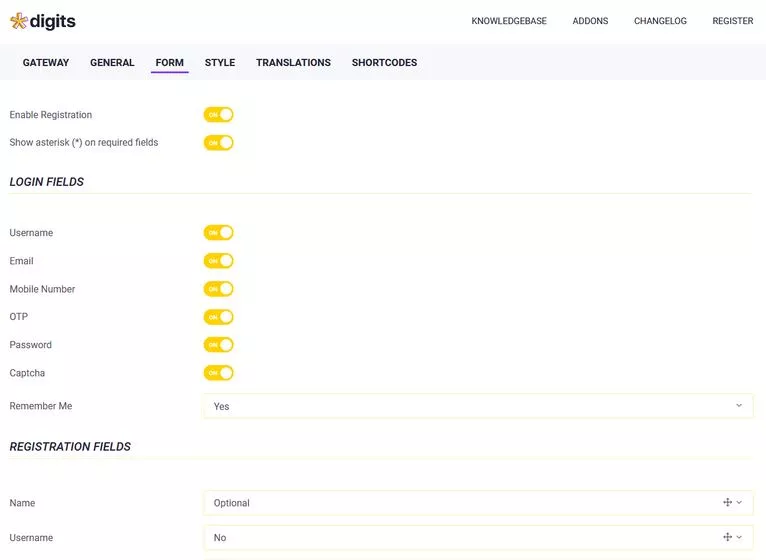
Task: Toggle the Enable Registration switch
Action: [x=218, y=115]
